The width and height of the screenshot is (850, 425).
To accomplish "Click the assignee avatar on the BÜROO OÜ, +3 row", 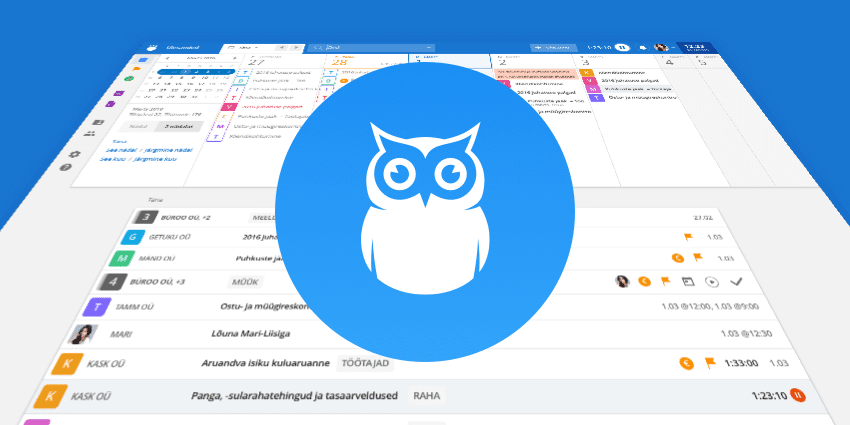I will click(x=622, y=281).
